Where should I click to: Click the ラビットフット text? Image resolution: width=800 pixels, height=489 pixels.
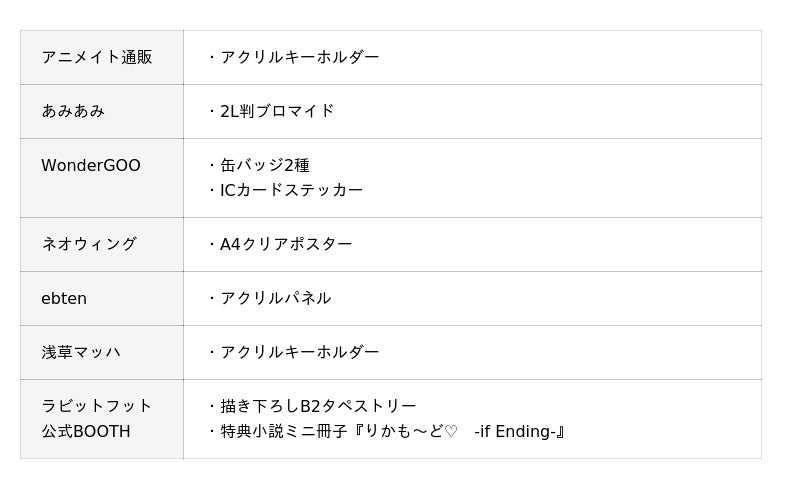click(x=97, y=406)
